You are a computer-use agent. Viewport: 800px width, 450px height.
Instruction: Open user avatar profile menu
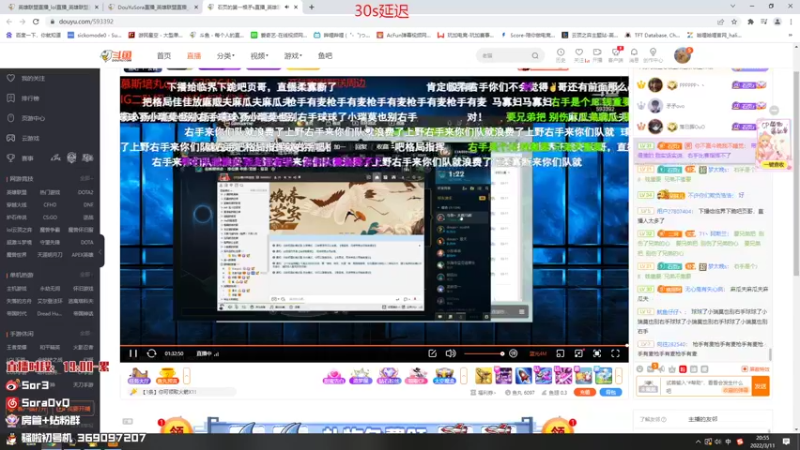pos(682,55)
